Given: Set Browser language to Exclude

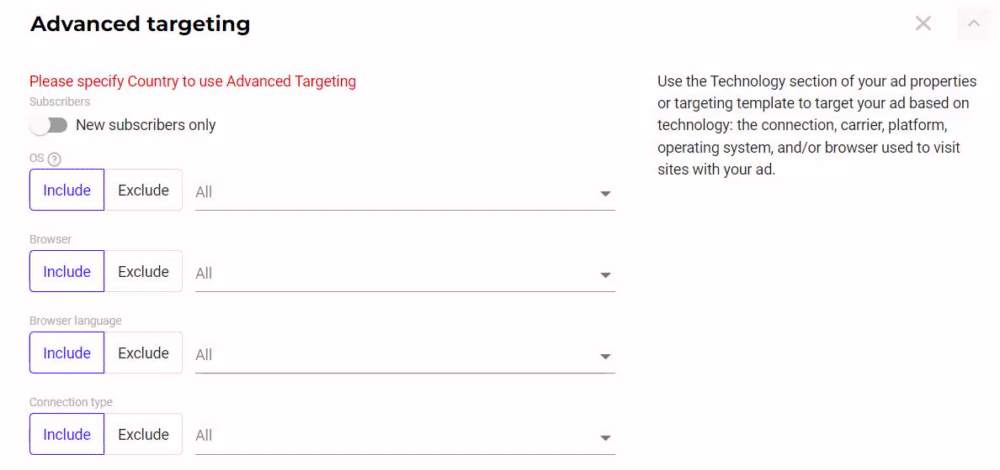Looking at the screenshot, I should pos(143,353).
